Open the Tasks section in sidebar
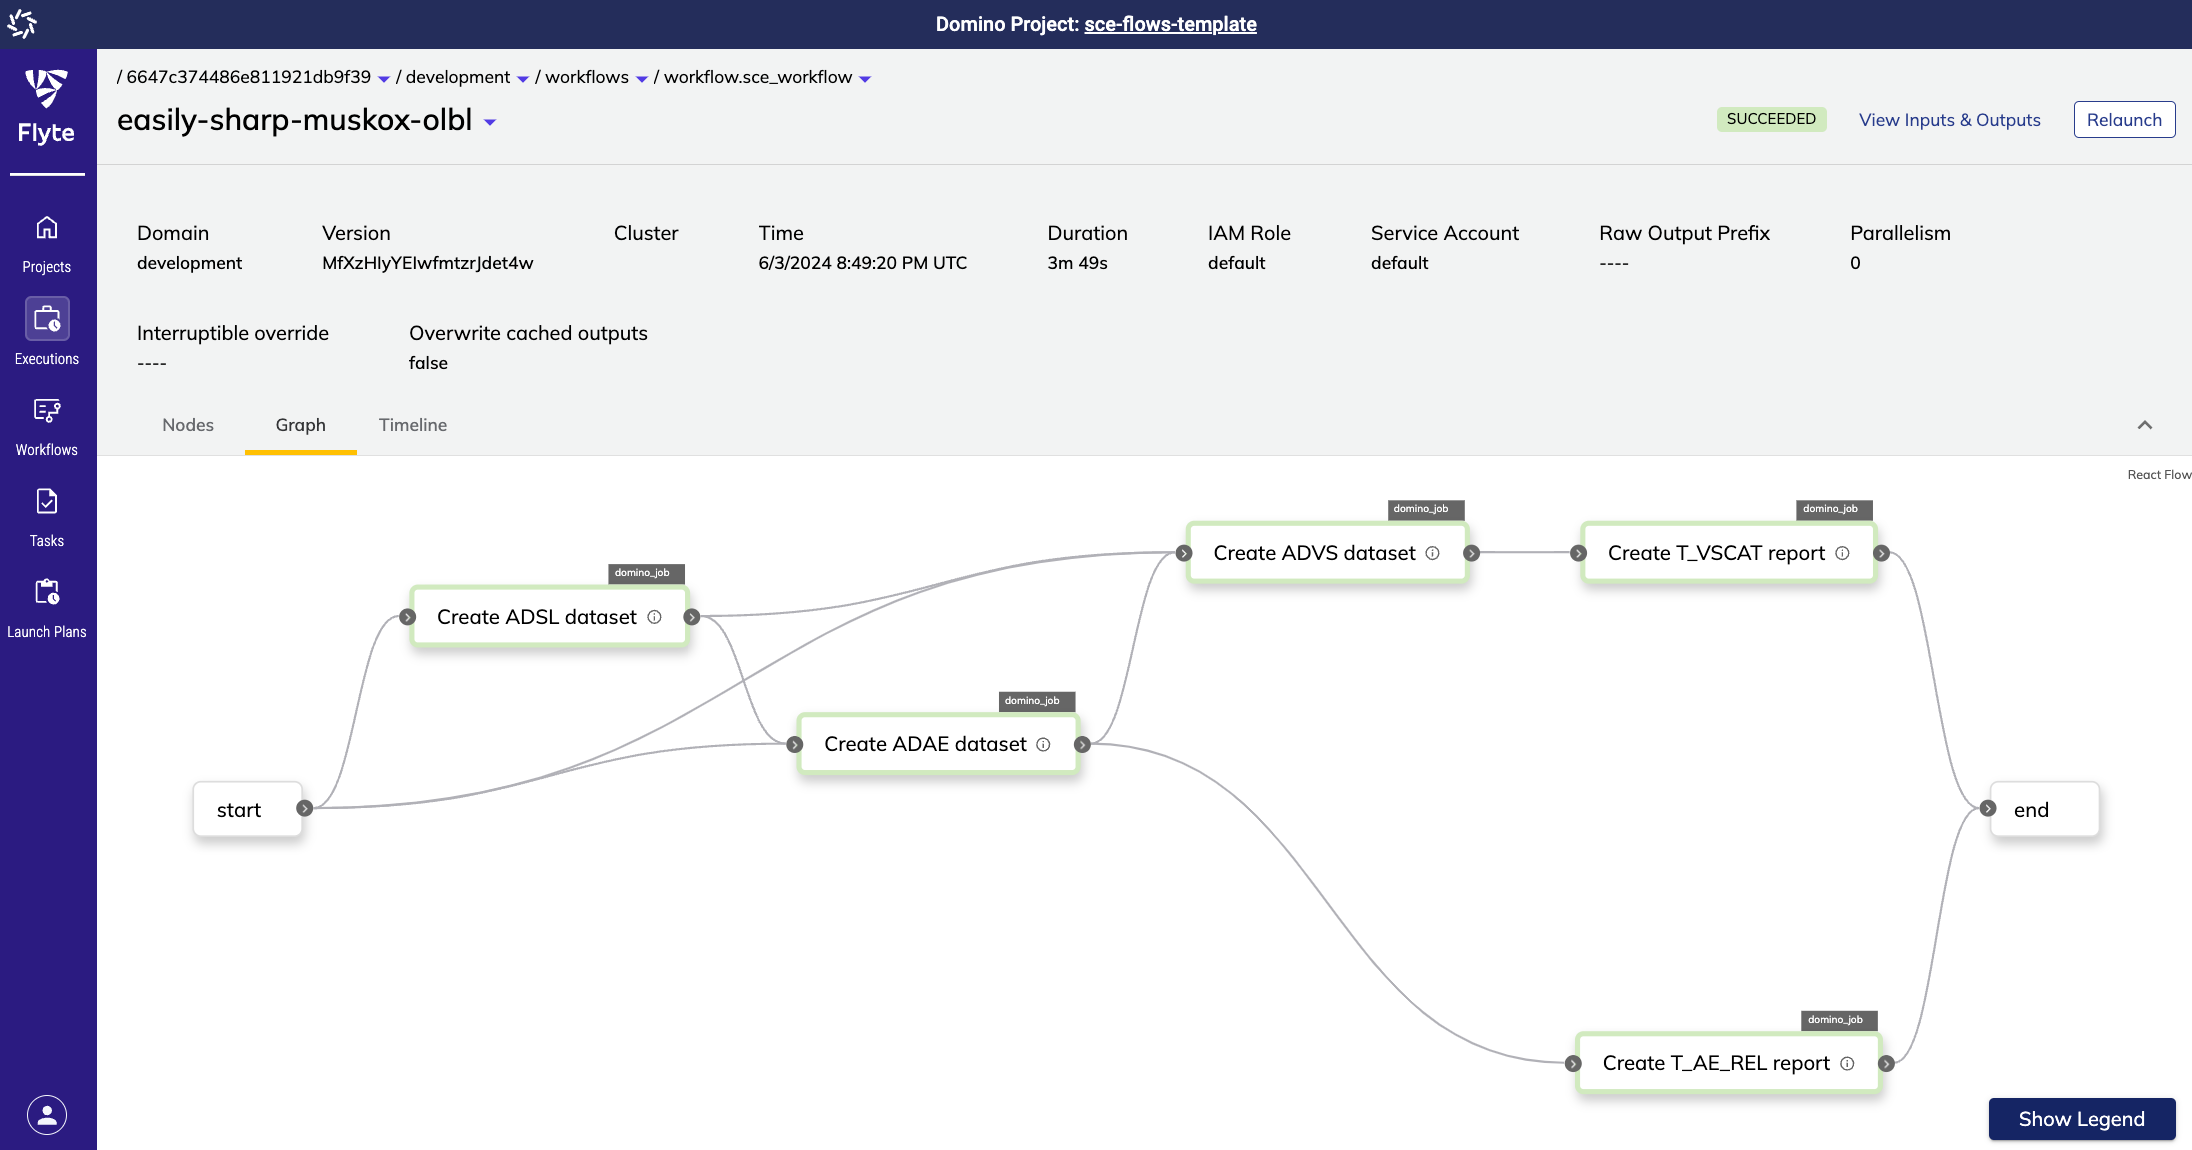 [46, 518]
